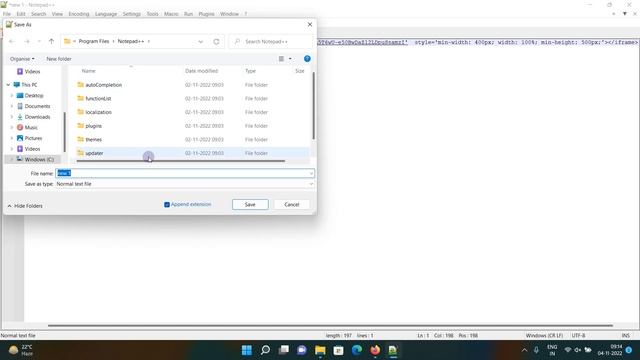Screen dimensions: 640x360
Task: Launch Microsoft Edge from the taskbar
Action: click(x=357, y=350)
